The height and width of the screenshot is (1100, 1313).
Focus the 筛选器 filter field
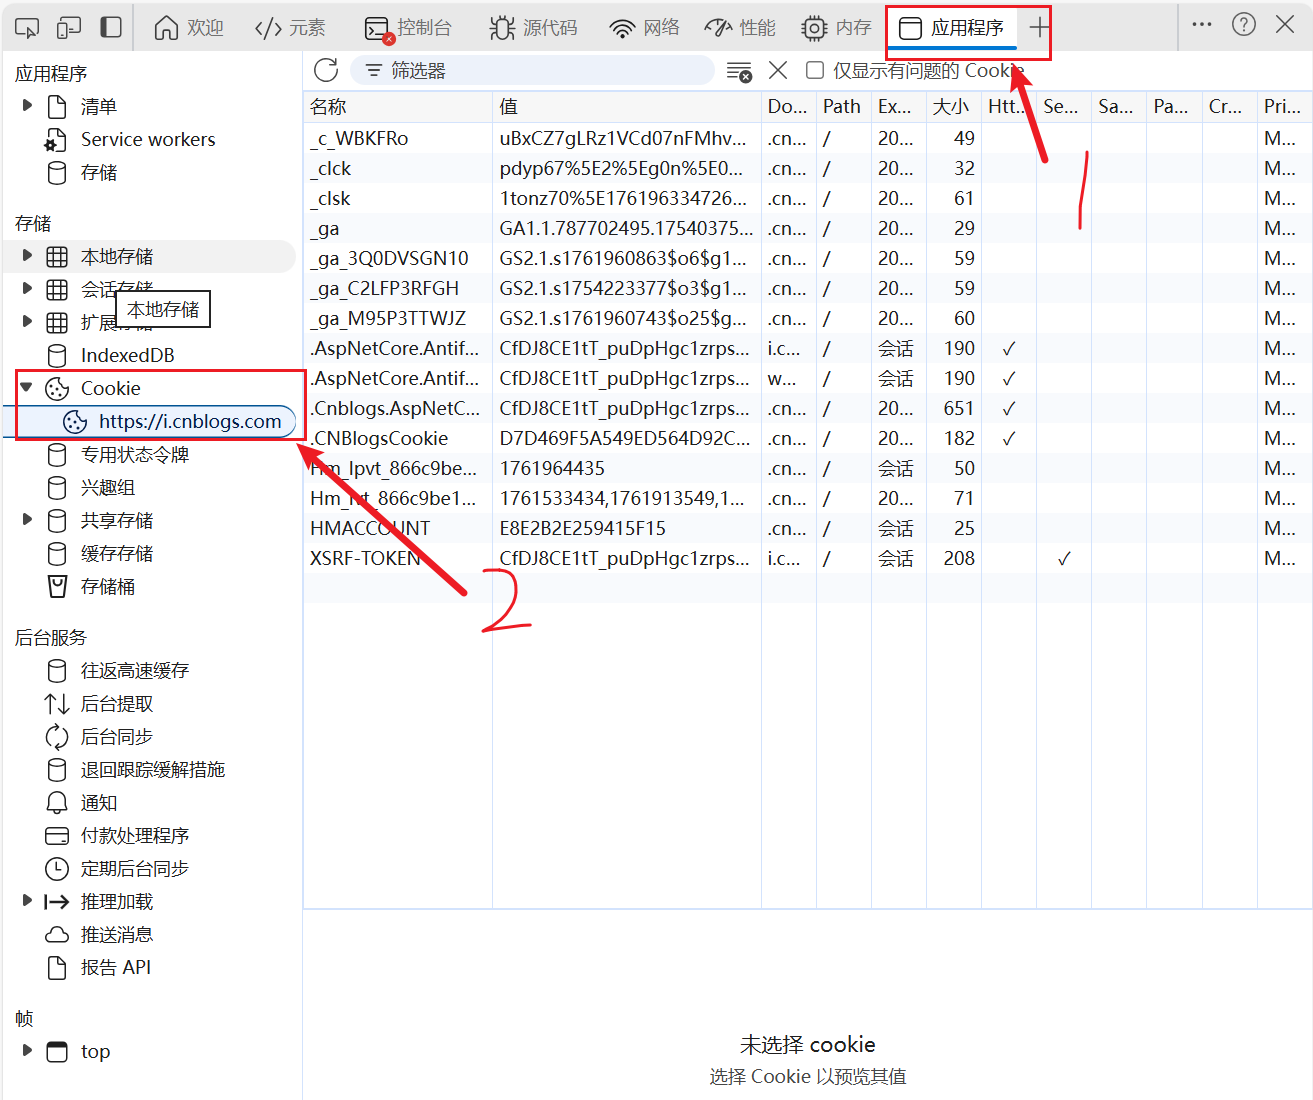tap(532, 70)
